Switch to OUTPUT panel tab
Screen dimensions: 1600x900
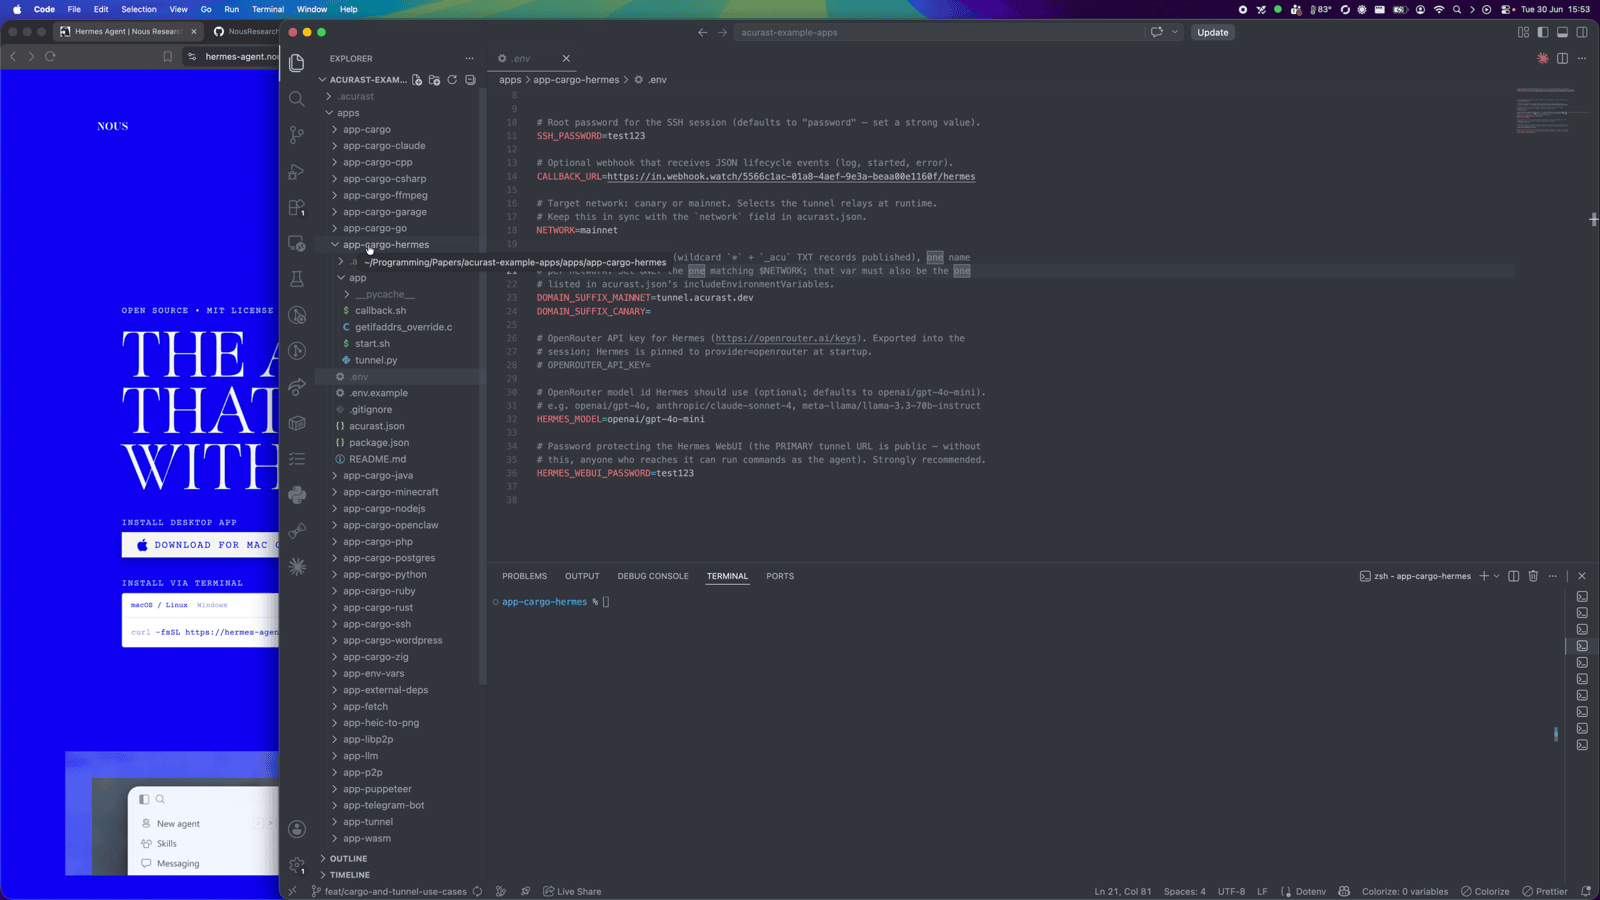pyautogui.click(x=582, y=576)
